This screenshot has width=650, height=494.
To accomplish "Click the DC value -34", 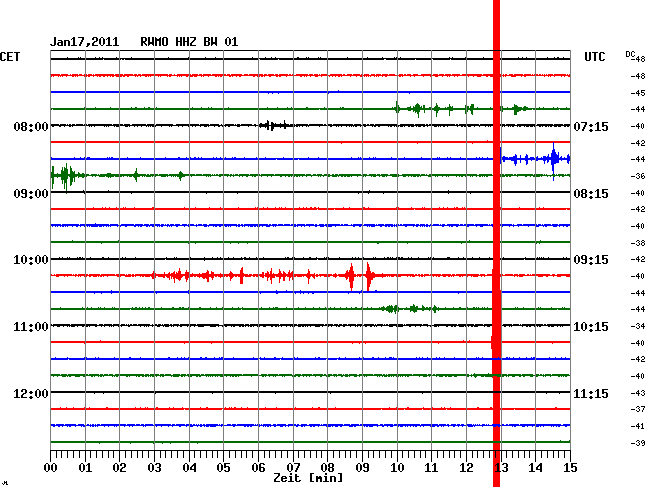I will 638,326.
